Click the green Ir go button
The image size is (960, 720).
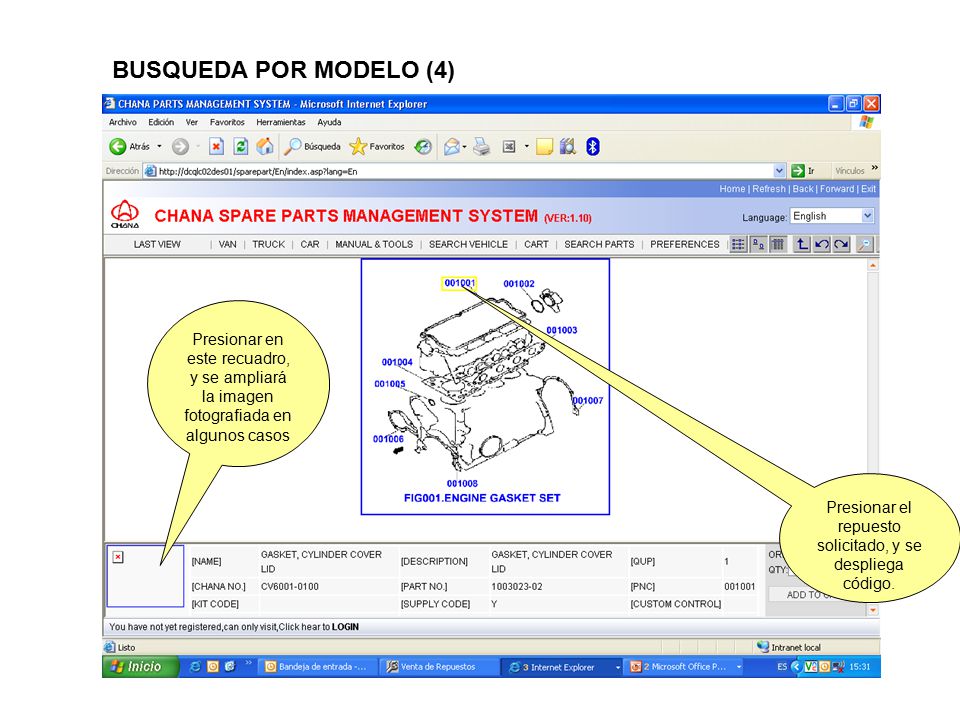click(803, 171)
